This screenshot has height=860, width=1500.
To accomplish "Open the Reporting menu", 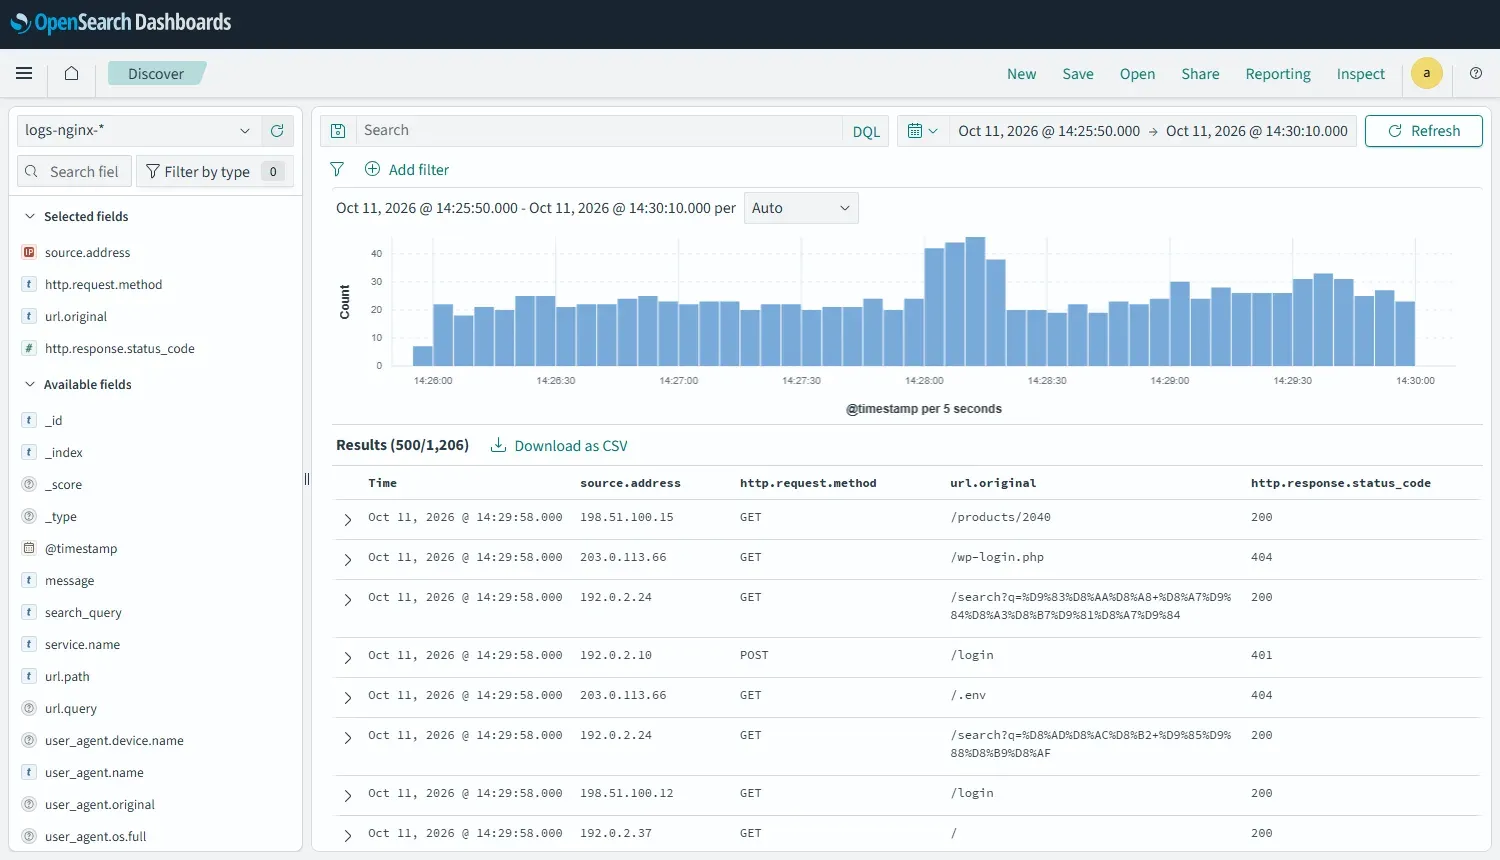I will [1278, 73].
